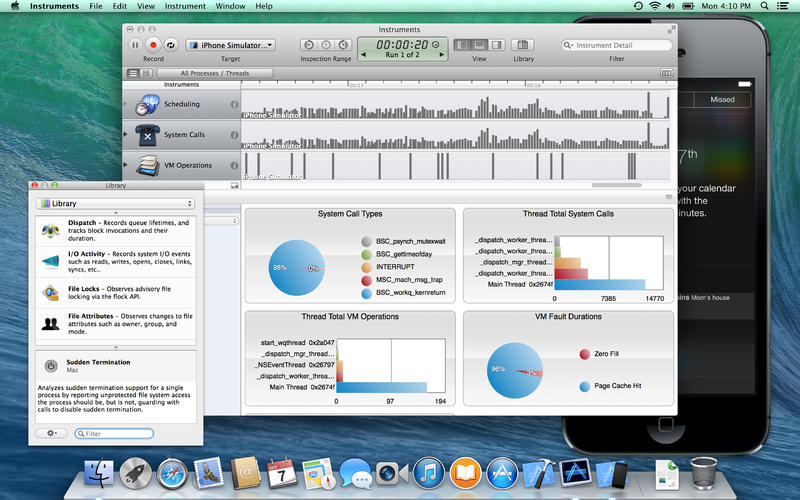Open the Library gear action menu
This screenshot has height=500, width=800.
(x=52, y=433)
